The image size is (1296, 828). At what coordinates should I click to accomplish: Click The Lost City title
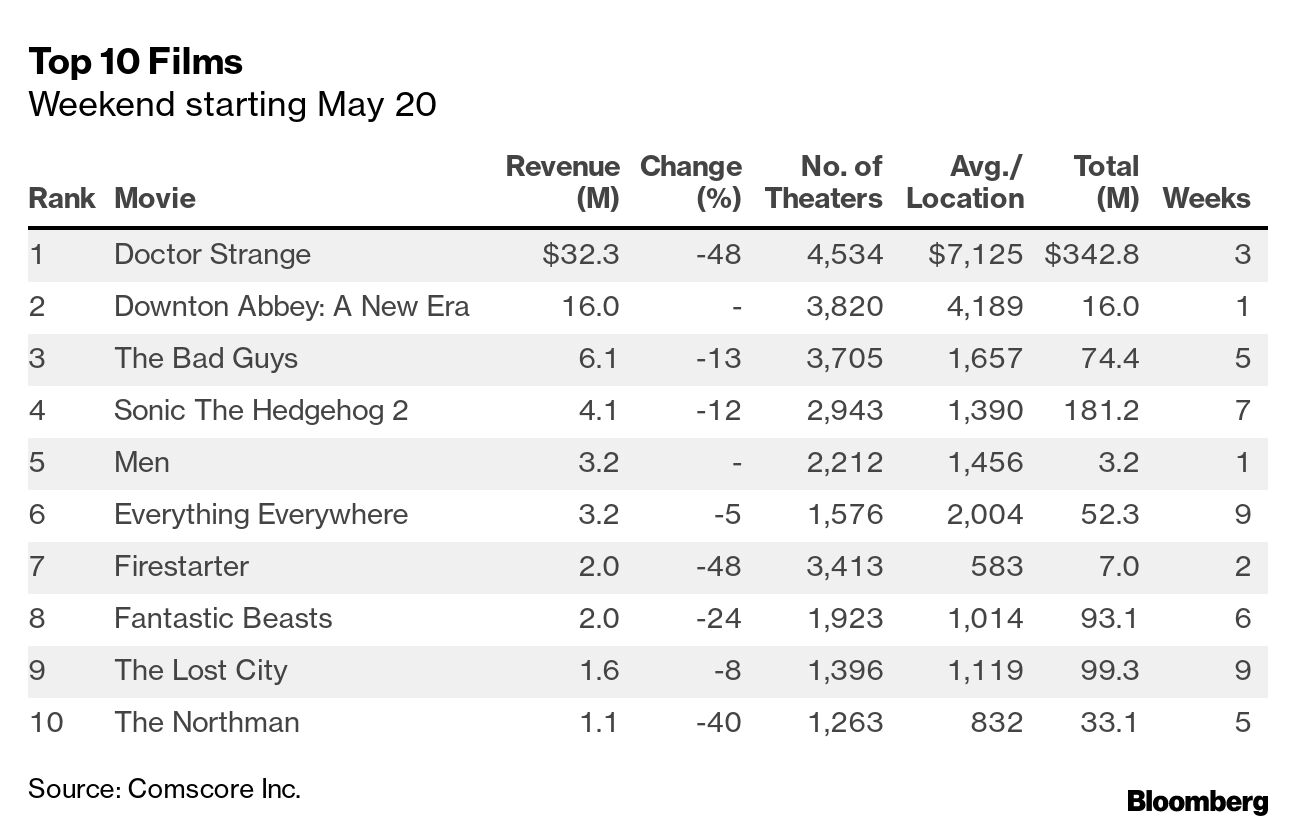click(x=200, y=670)
